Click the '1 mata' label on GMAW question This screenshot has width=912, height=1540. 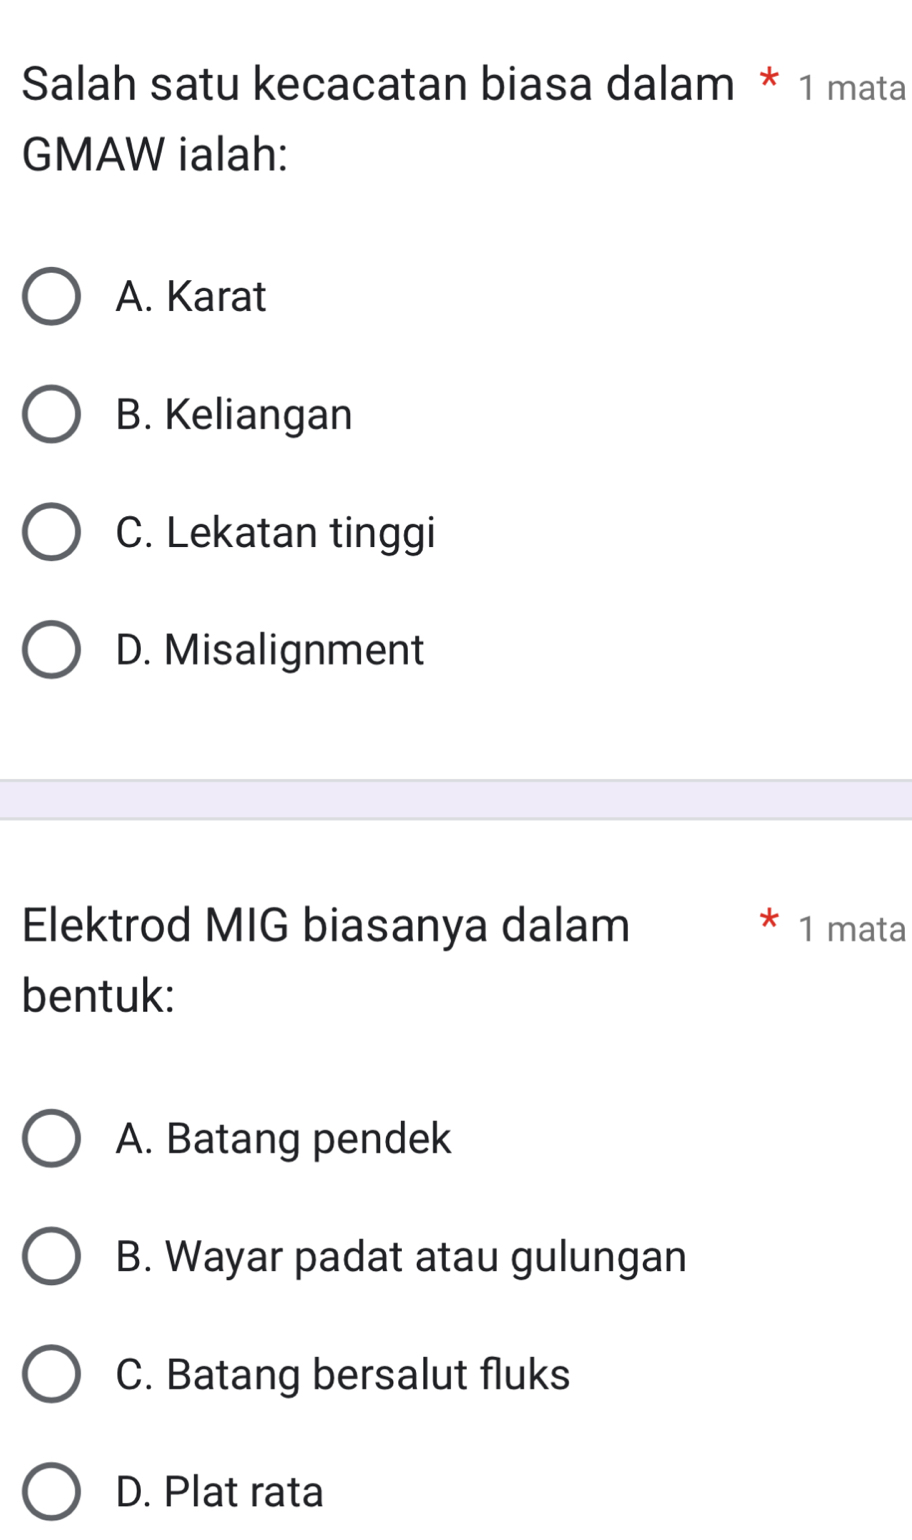852,88
